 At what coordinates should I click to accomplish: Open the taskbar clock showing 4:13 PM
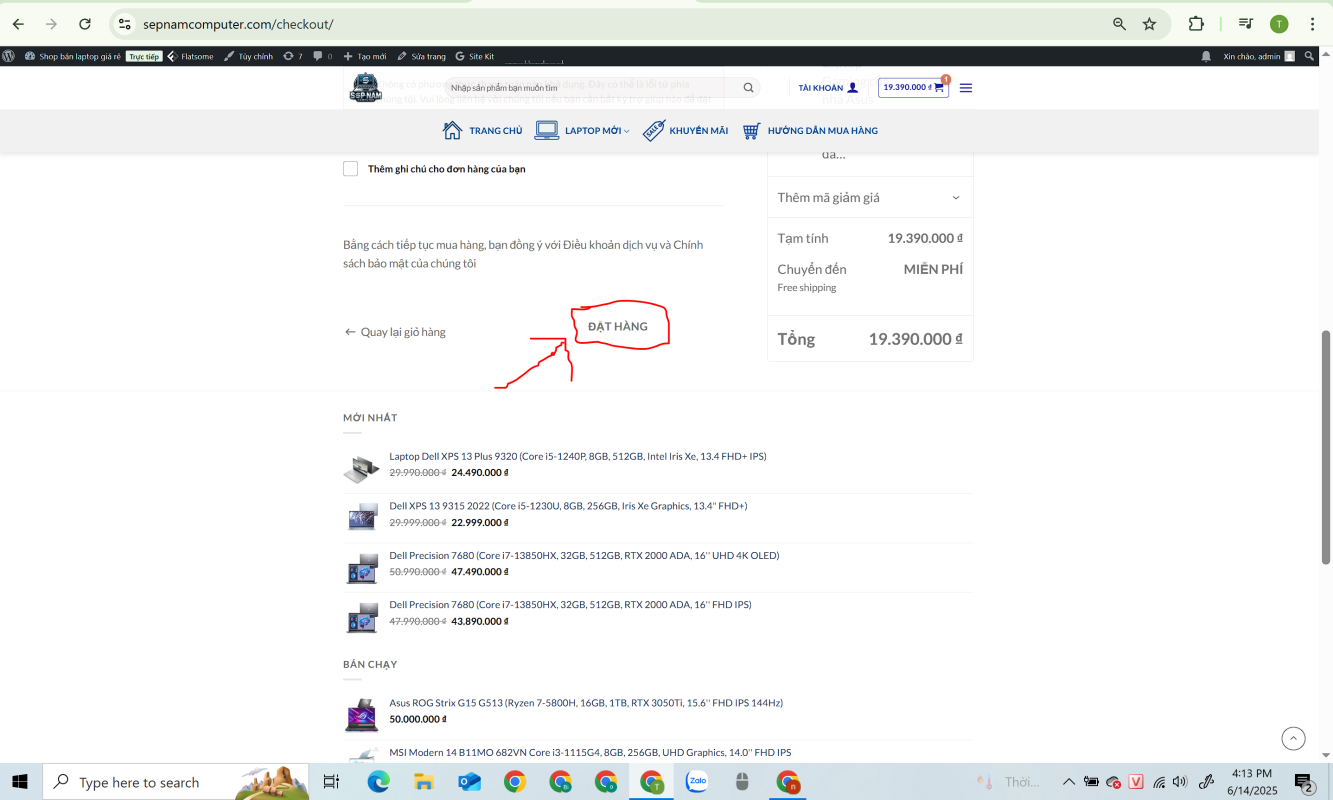pyautogui.click(x=1252, y=782)
